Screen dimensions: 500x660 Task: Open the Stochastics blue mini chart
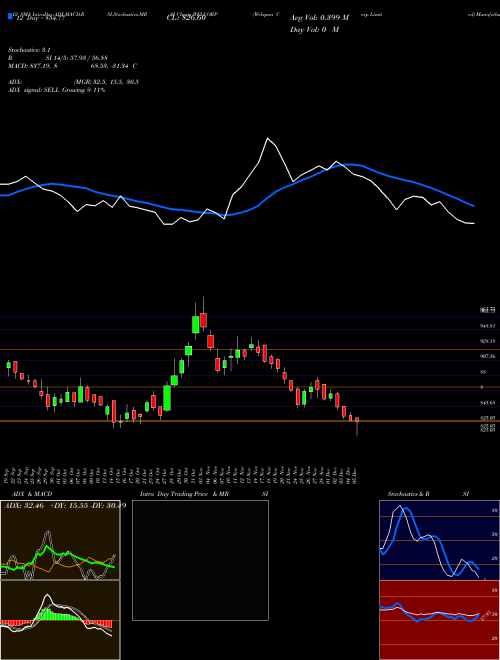pos(439,540)
